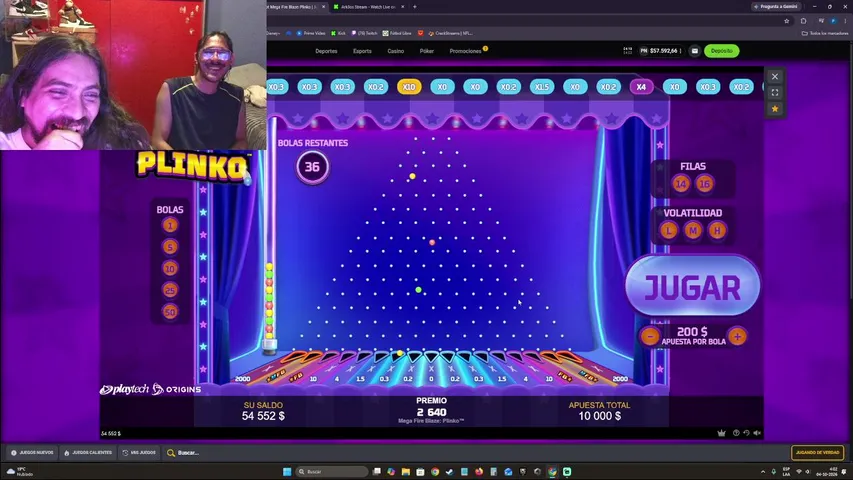The height and width of the screenshot is (480, 853).
Task: Select 10 balls in the Bolas panel
Action: click(170, 269)
